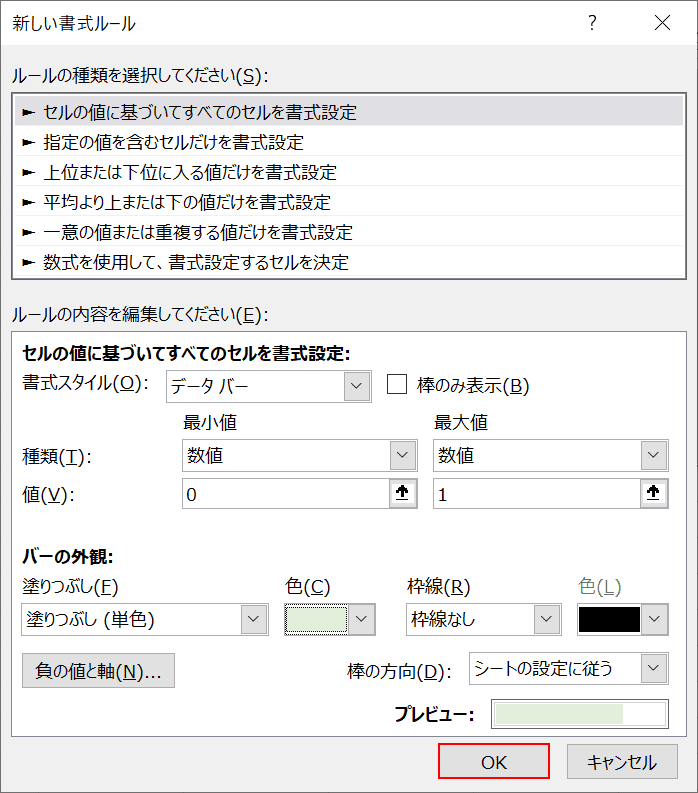Viewport: 698px width, 793px height.
Task: Click the 最大値 value field showing 1
Action: [537, 494]
